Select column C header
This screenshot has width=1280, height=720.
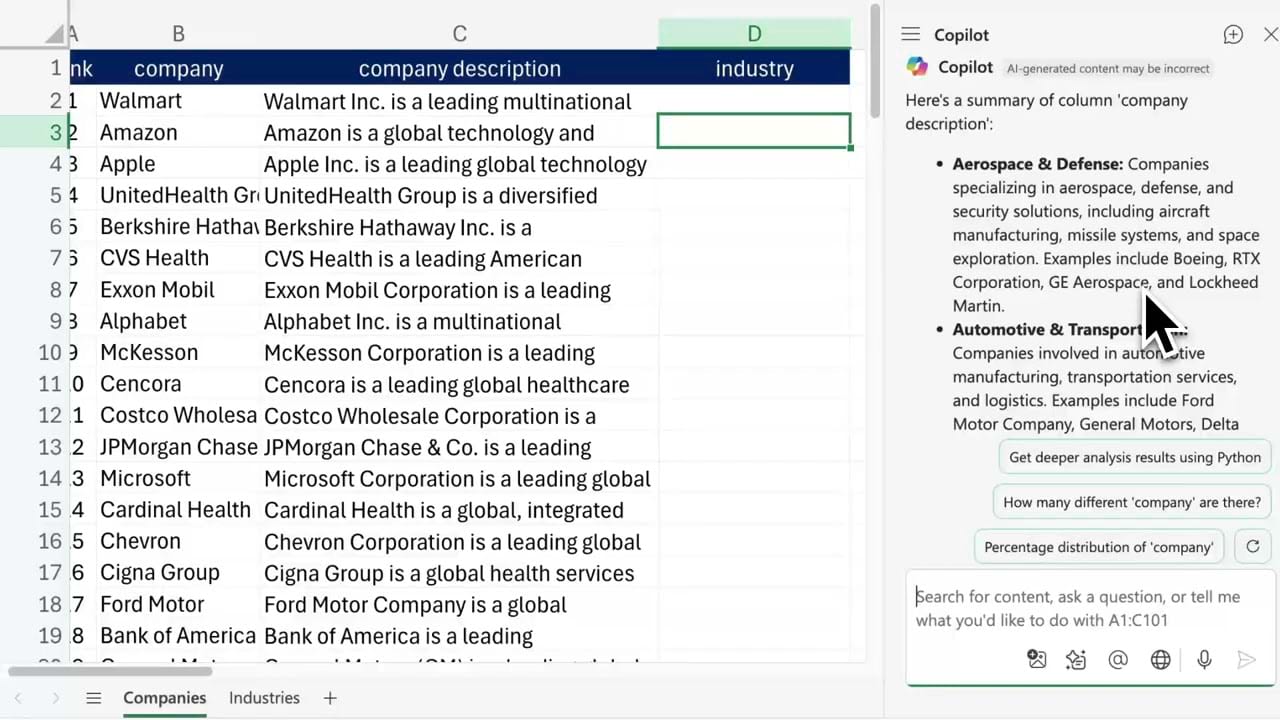tap(459, 34)
